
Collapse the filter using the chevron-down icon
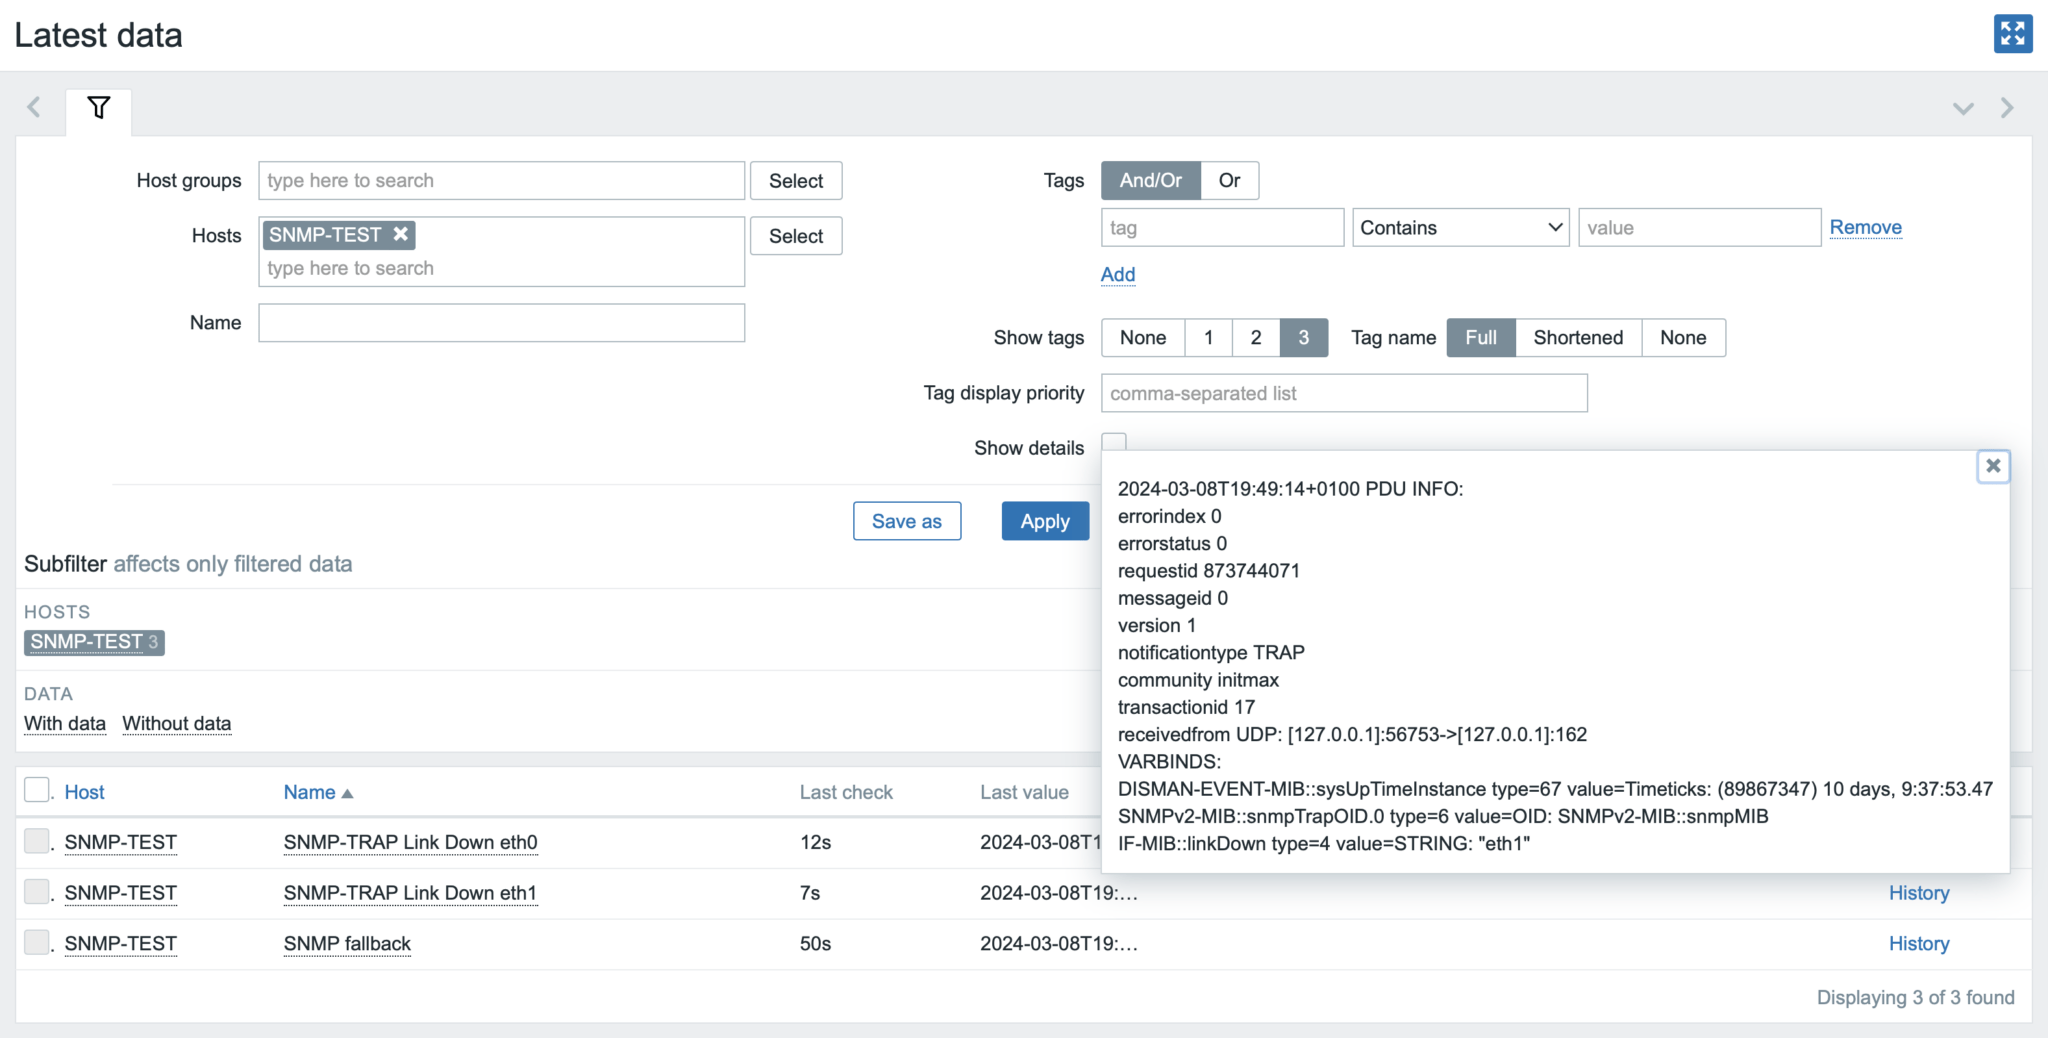(1963, 107)
